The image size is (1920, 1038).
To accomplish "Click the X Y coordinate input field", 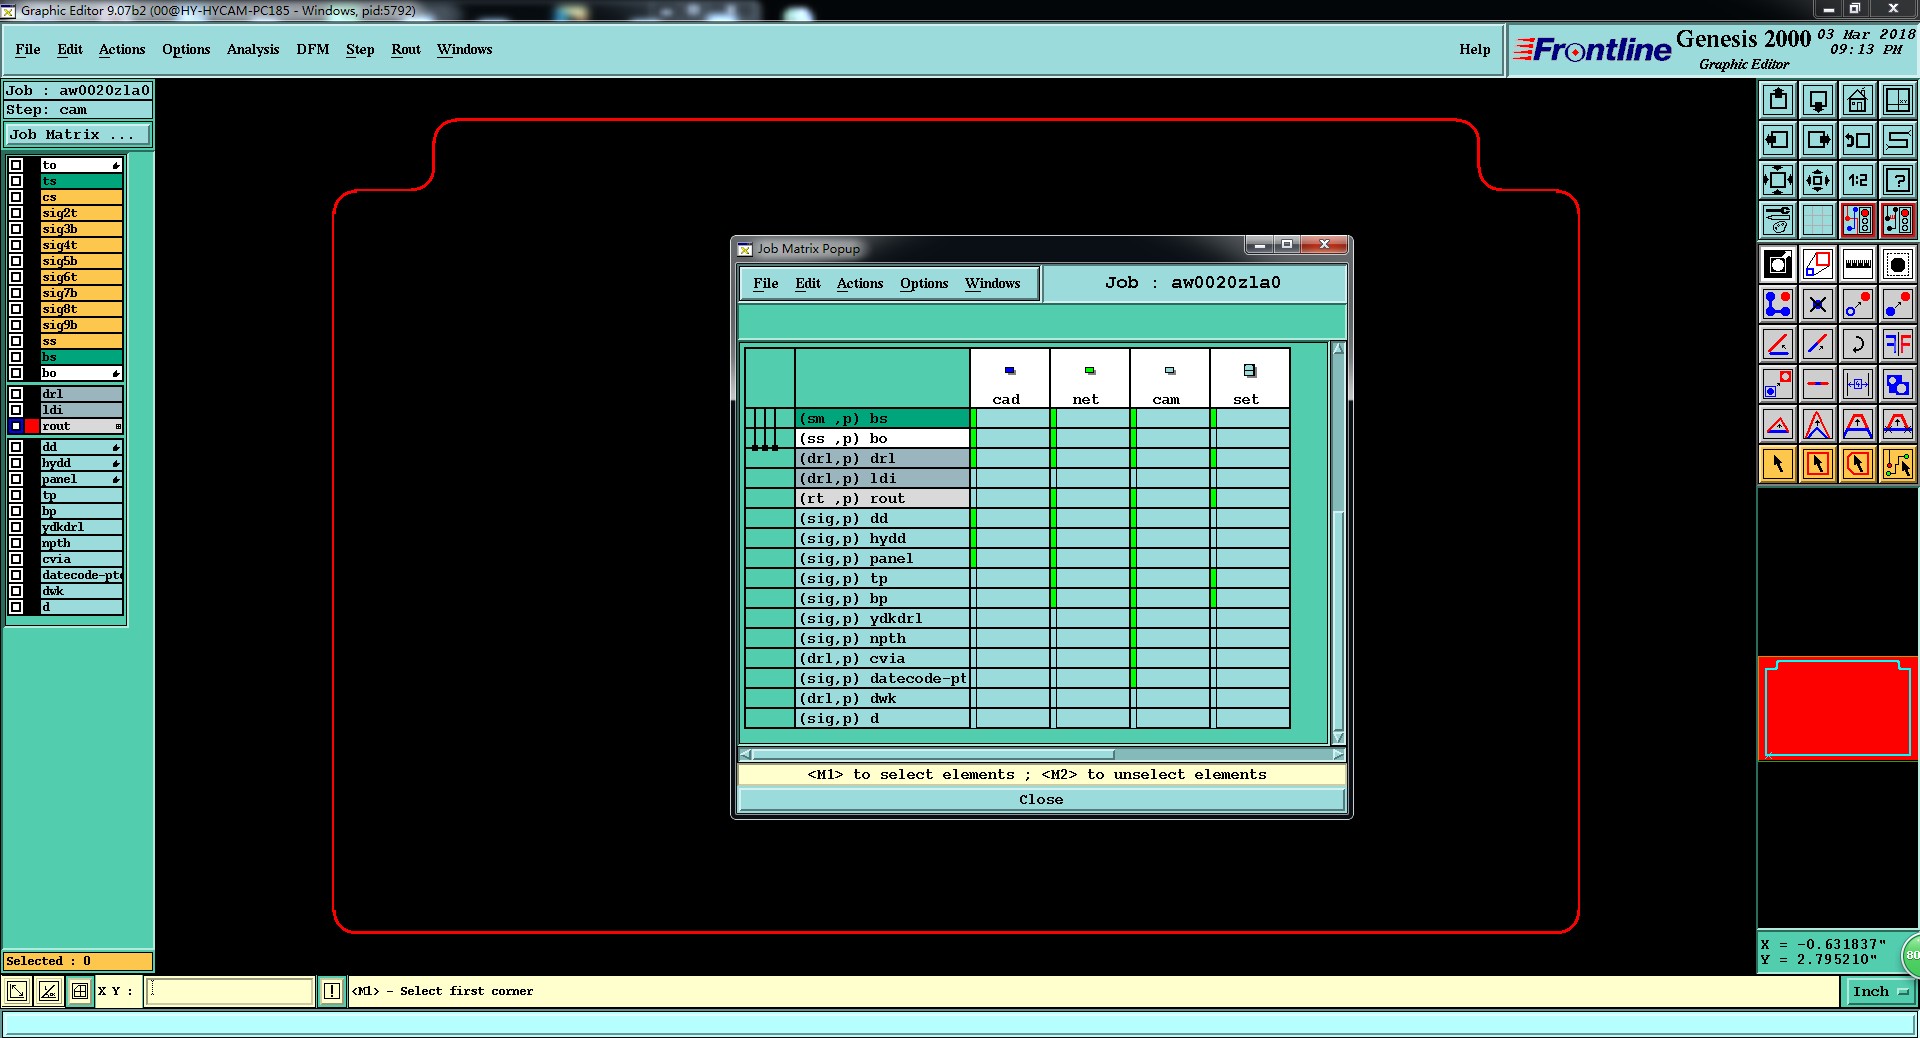I will point(230,991).
